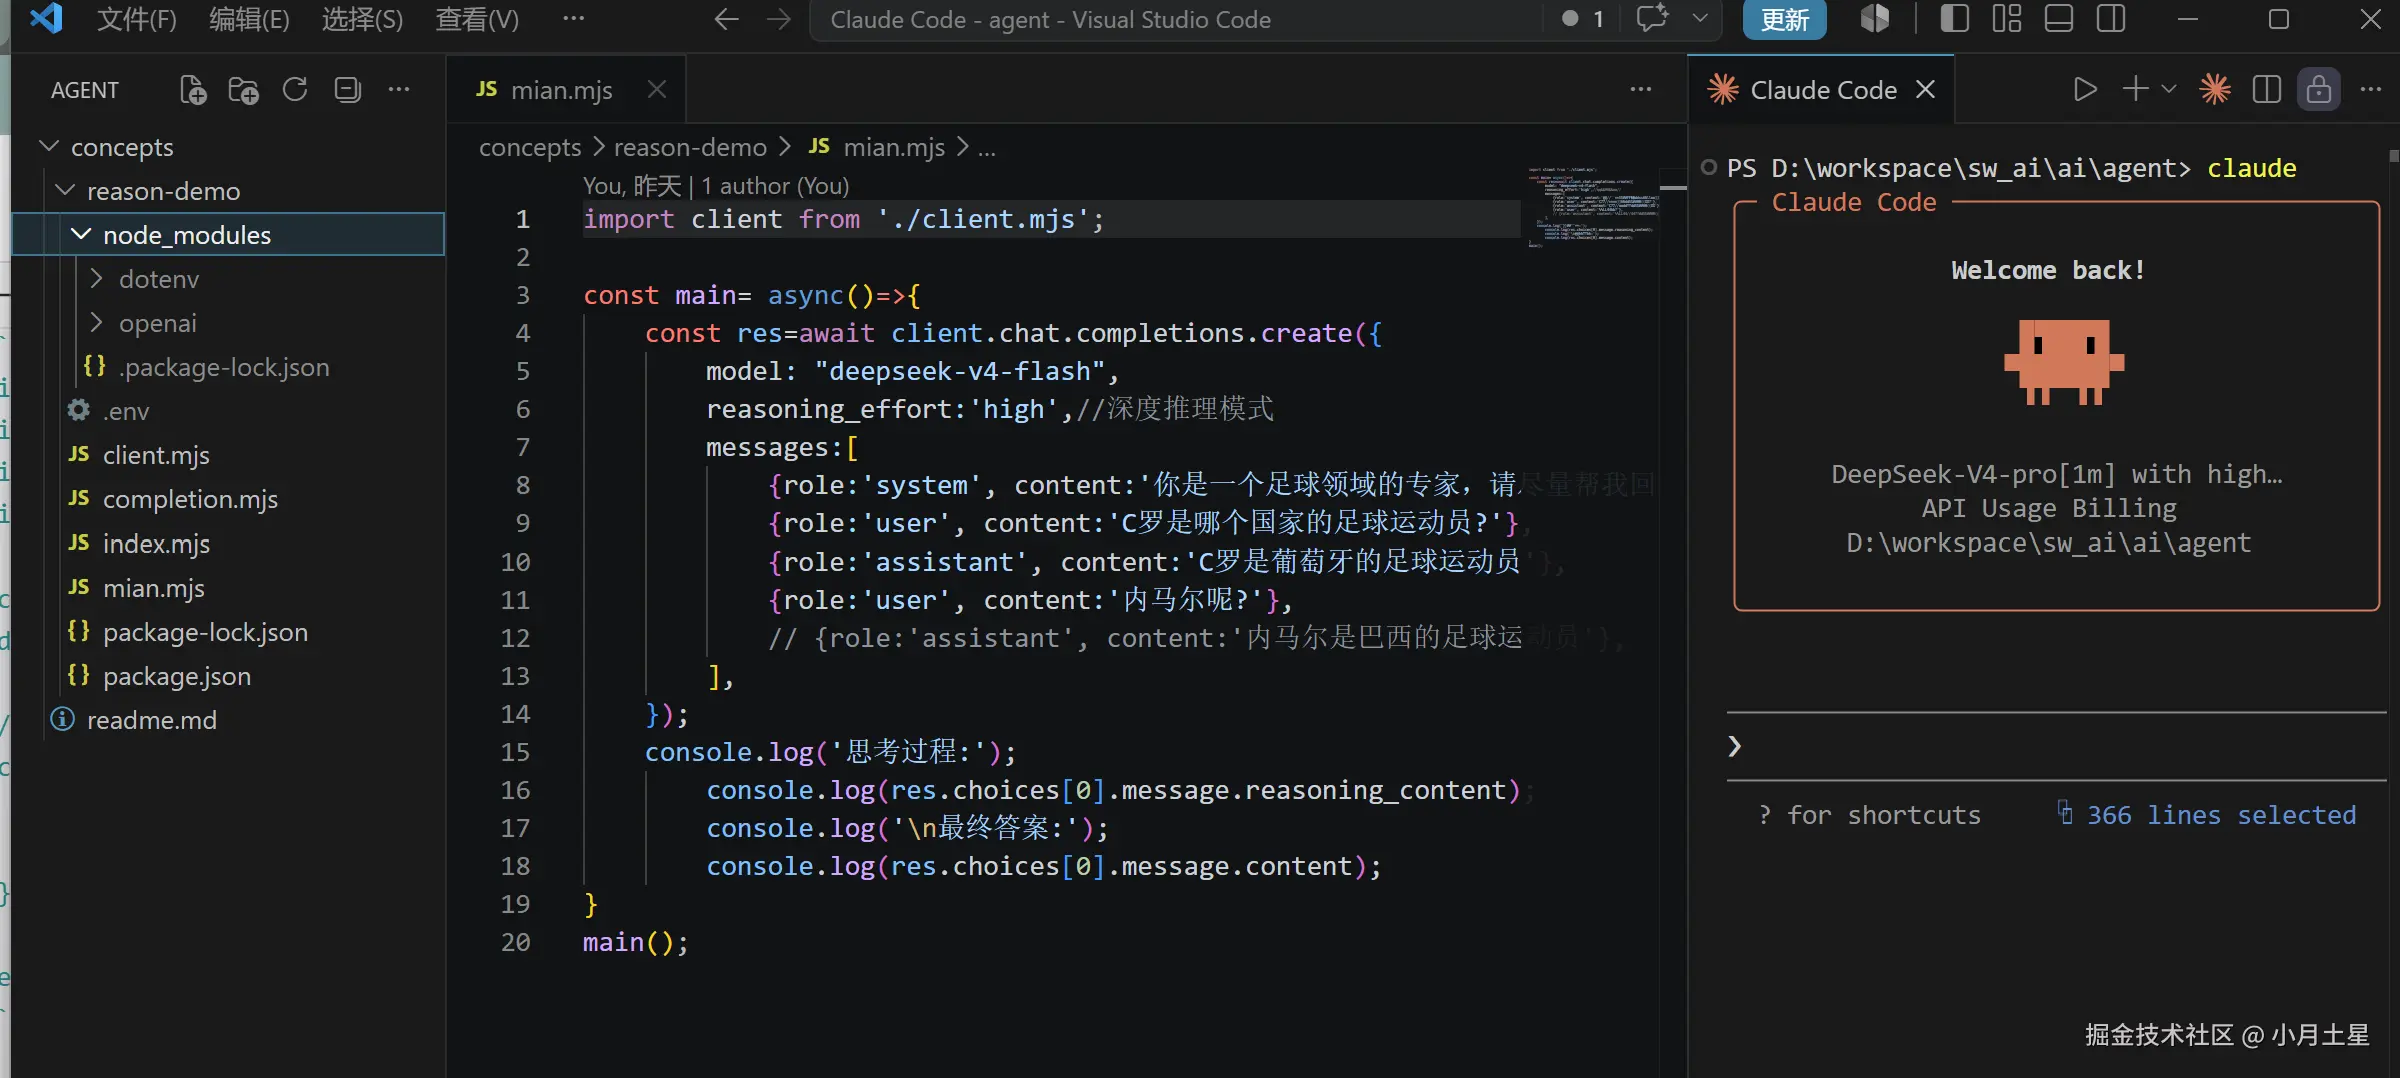Collapse the reason-demo folder
The height and width of the screenshot is (1078, 2400).
point(65,190)
